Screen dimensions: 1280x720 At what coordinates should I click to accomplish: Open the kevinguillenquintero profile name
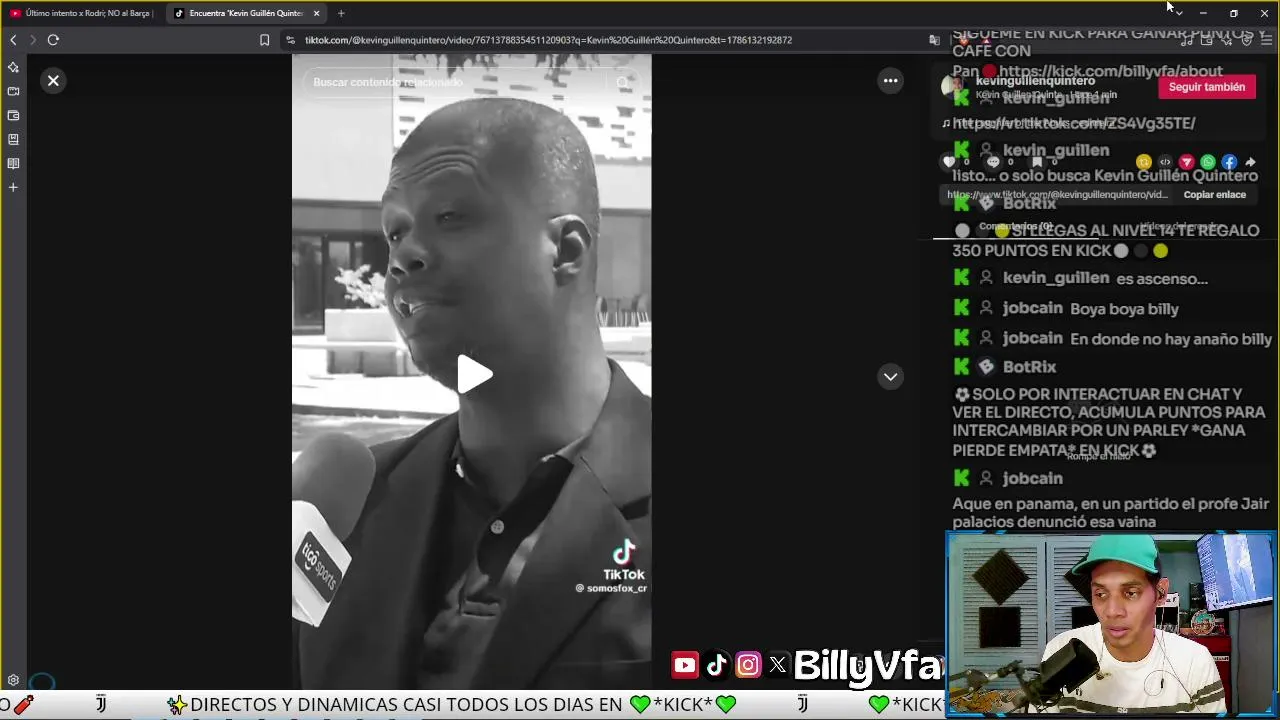click(x=1035, y=81)
